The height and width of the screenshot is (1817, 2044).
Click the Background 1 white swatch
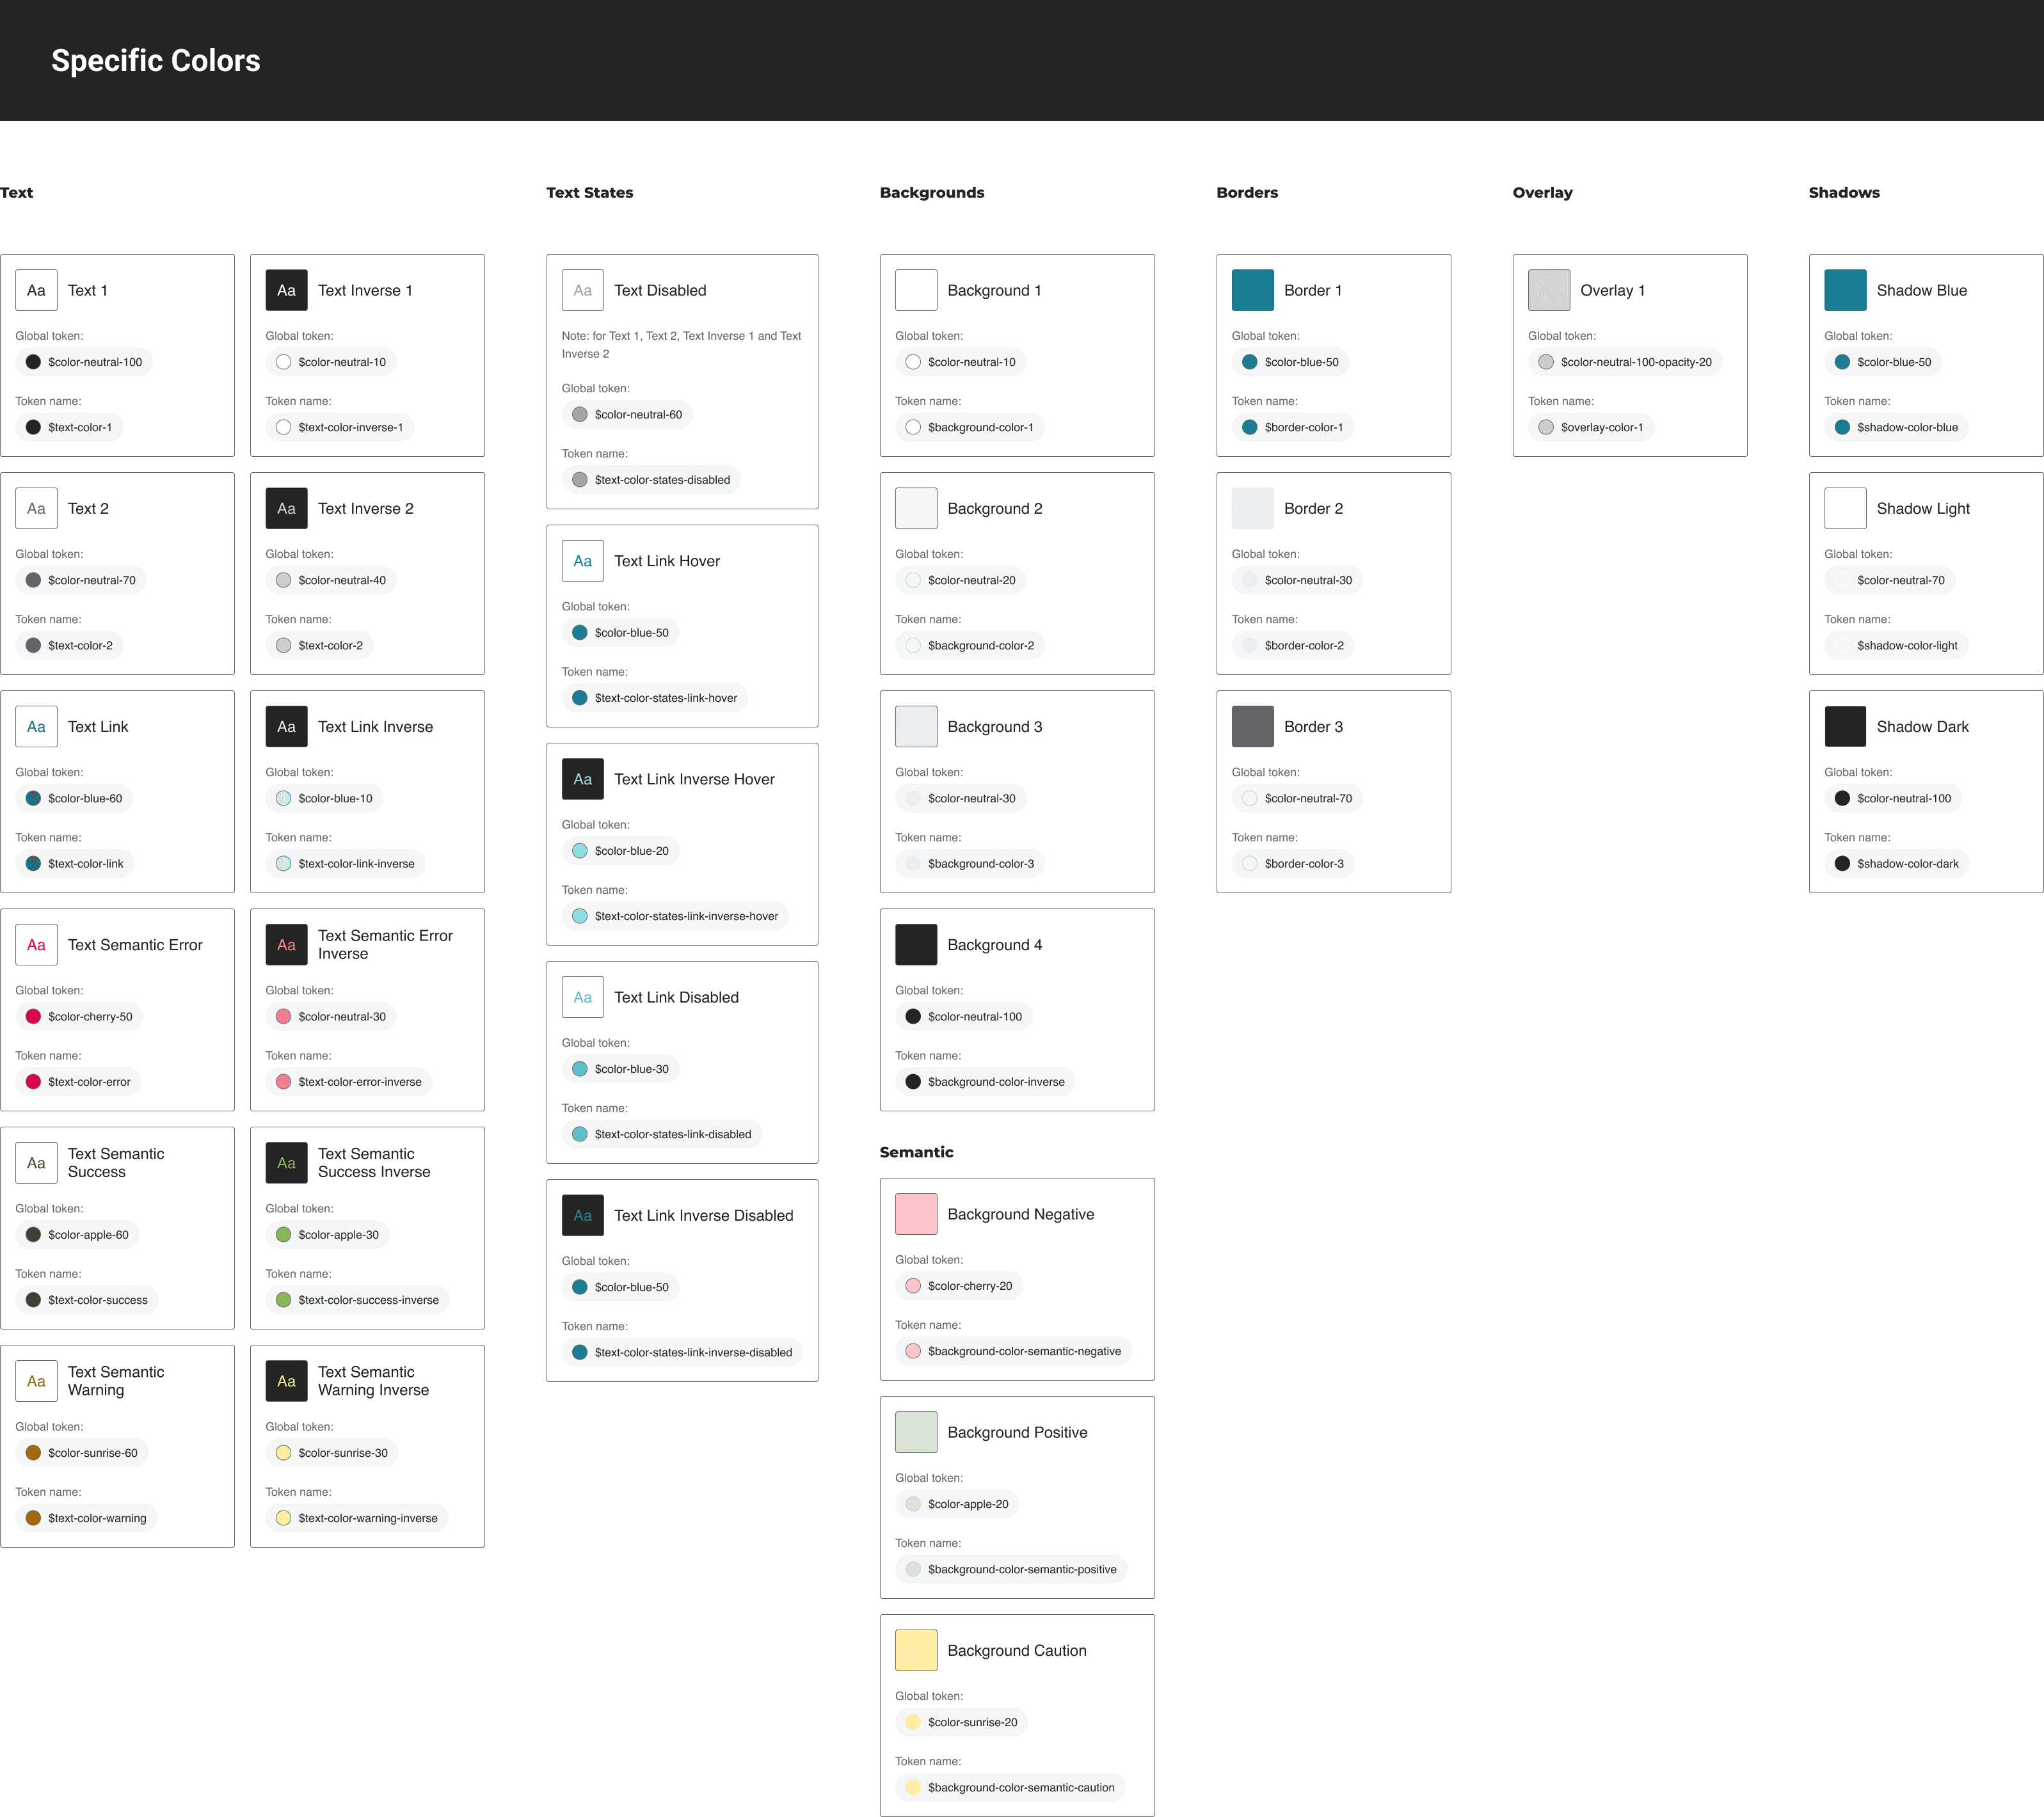pos(916,290)
